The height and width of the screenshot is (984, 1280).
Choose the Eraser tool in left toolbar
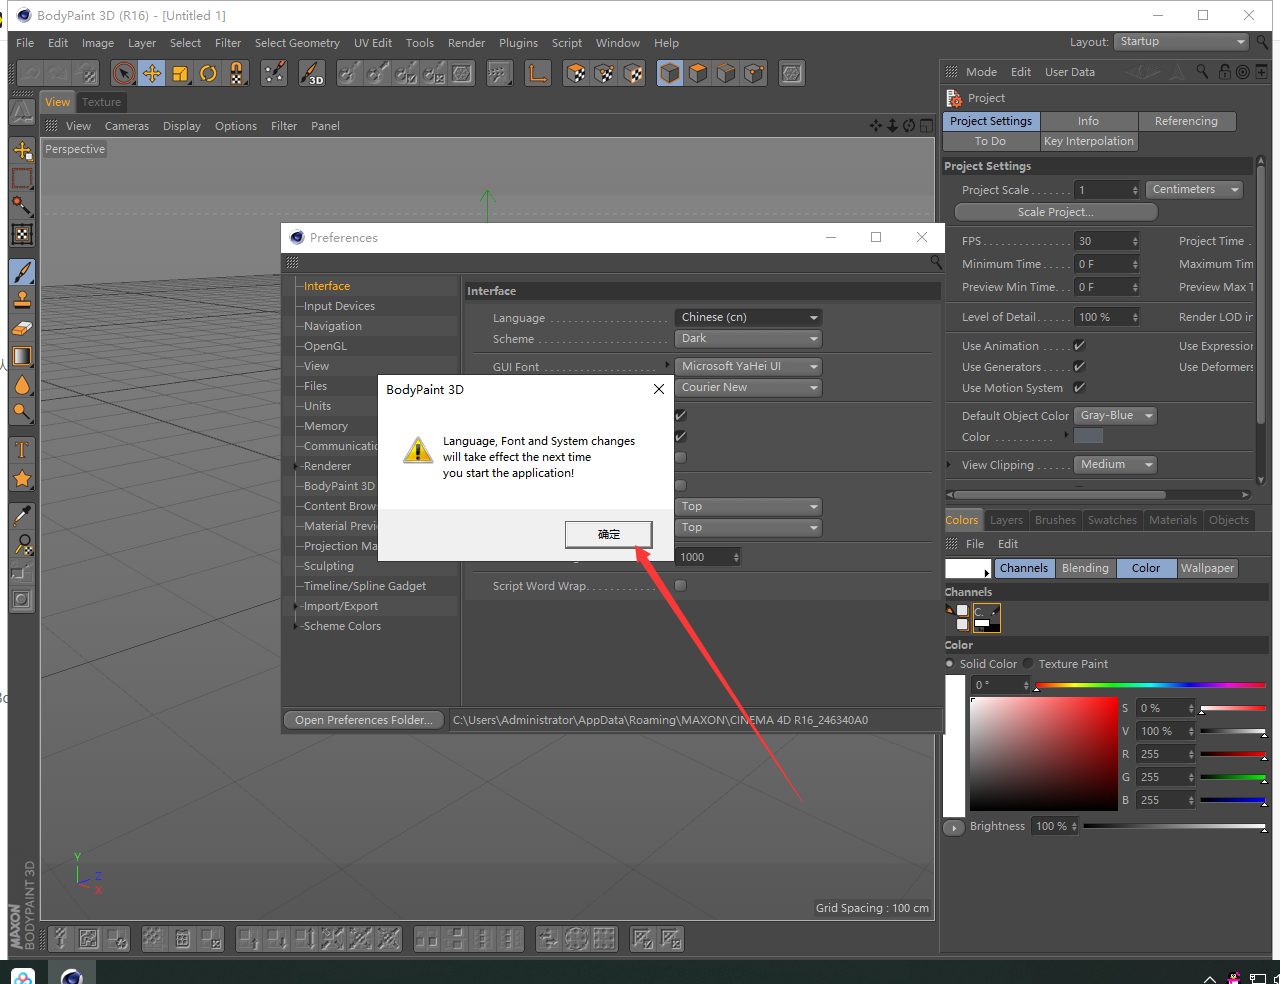coord(22,328)
